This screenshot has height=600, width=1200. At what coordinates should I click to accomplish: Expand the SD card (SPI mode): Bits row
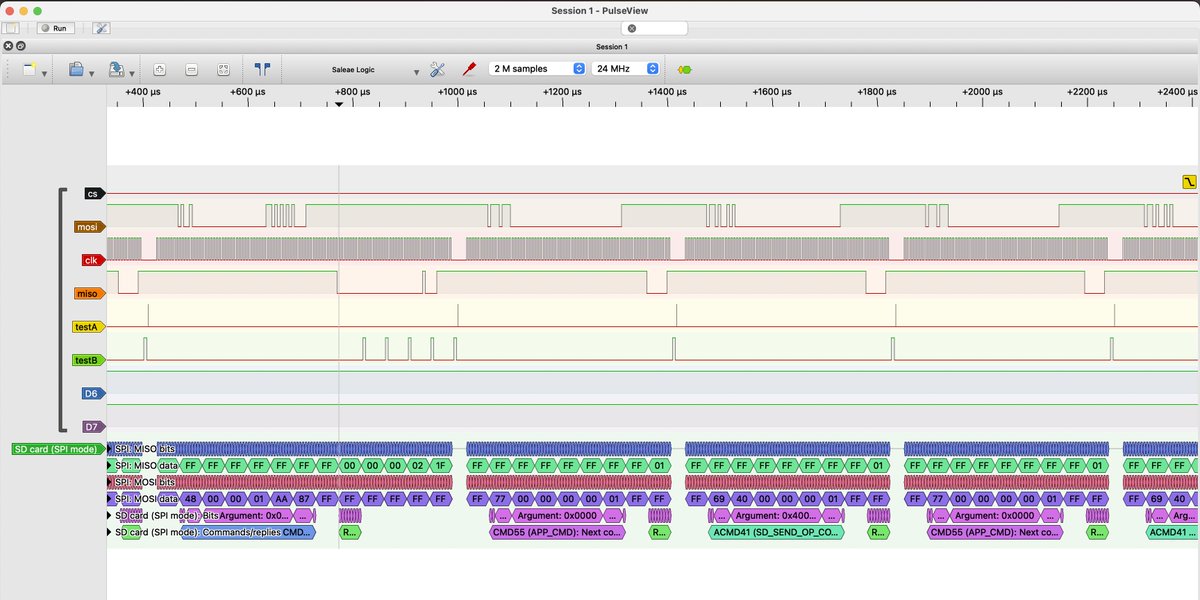tap(110, 516)
